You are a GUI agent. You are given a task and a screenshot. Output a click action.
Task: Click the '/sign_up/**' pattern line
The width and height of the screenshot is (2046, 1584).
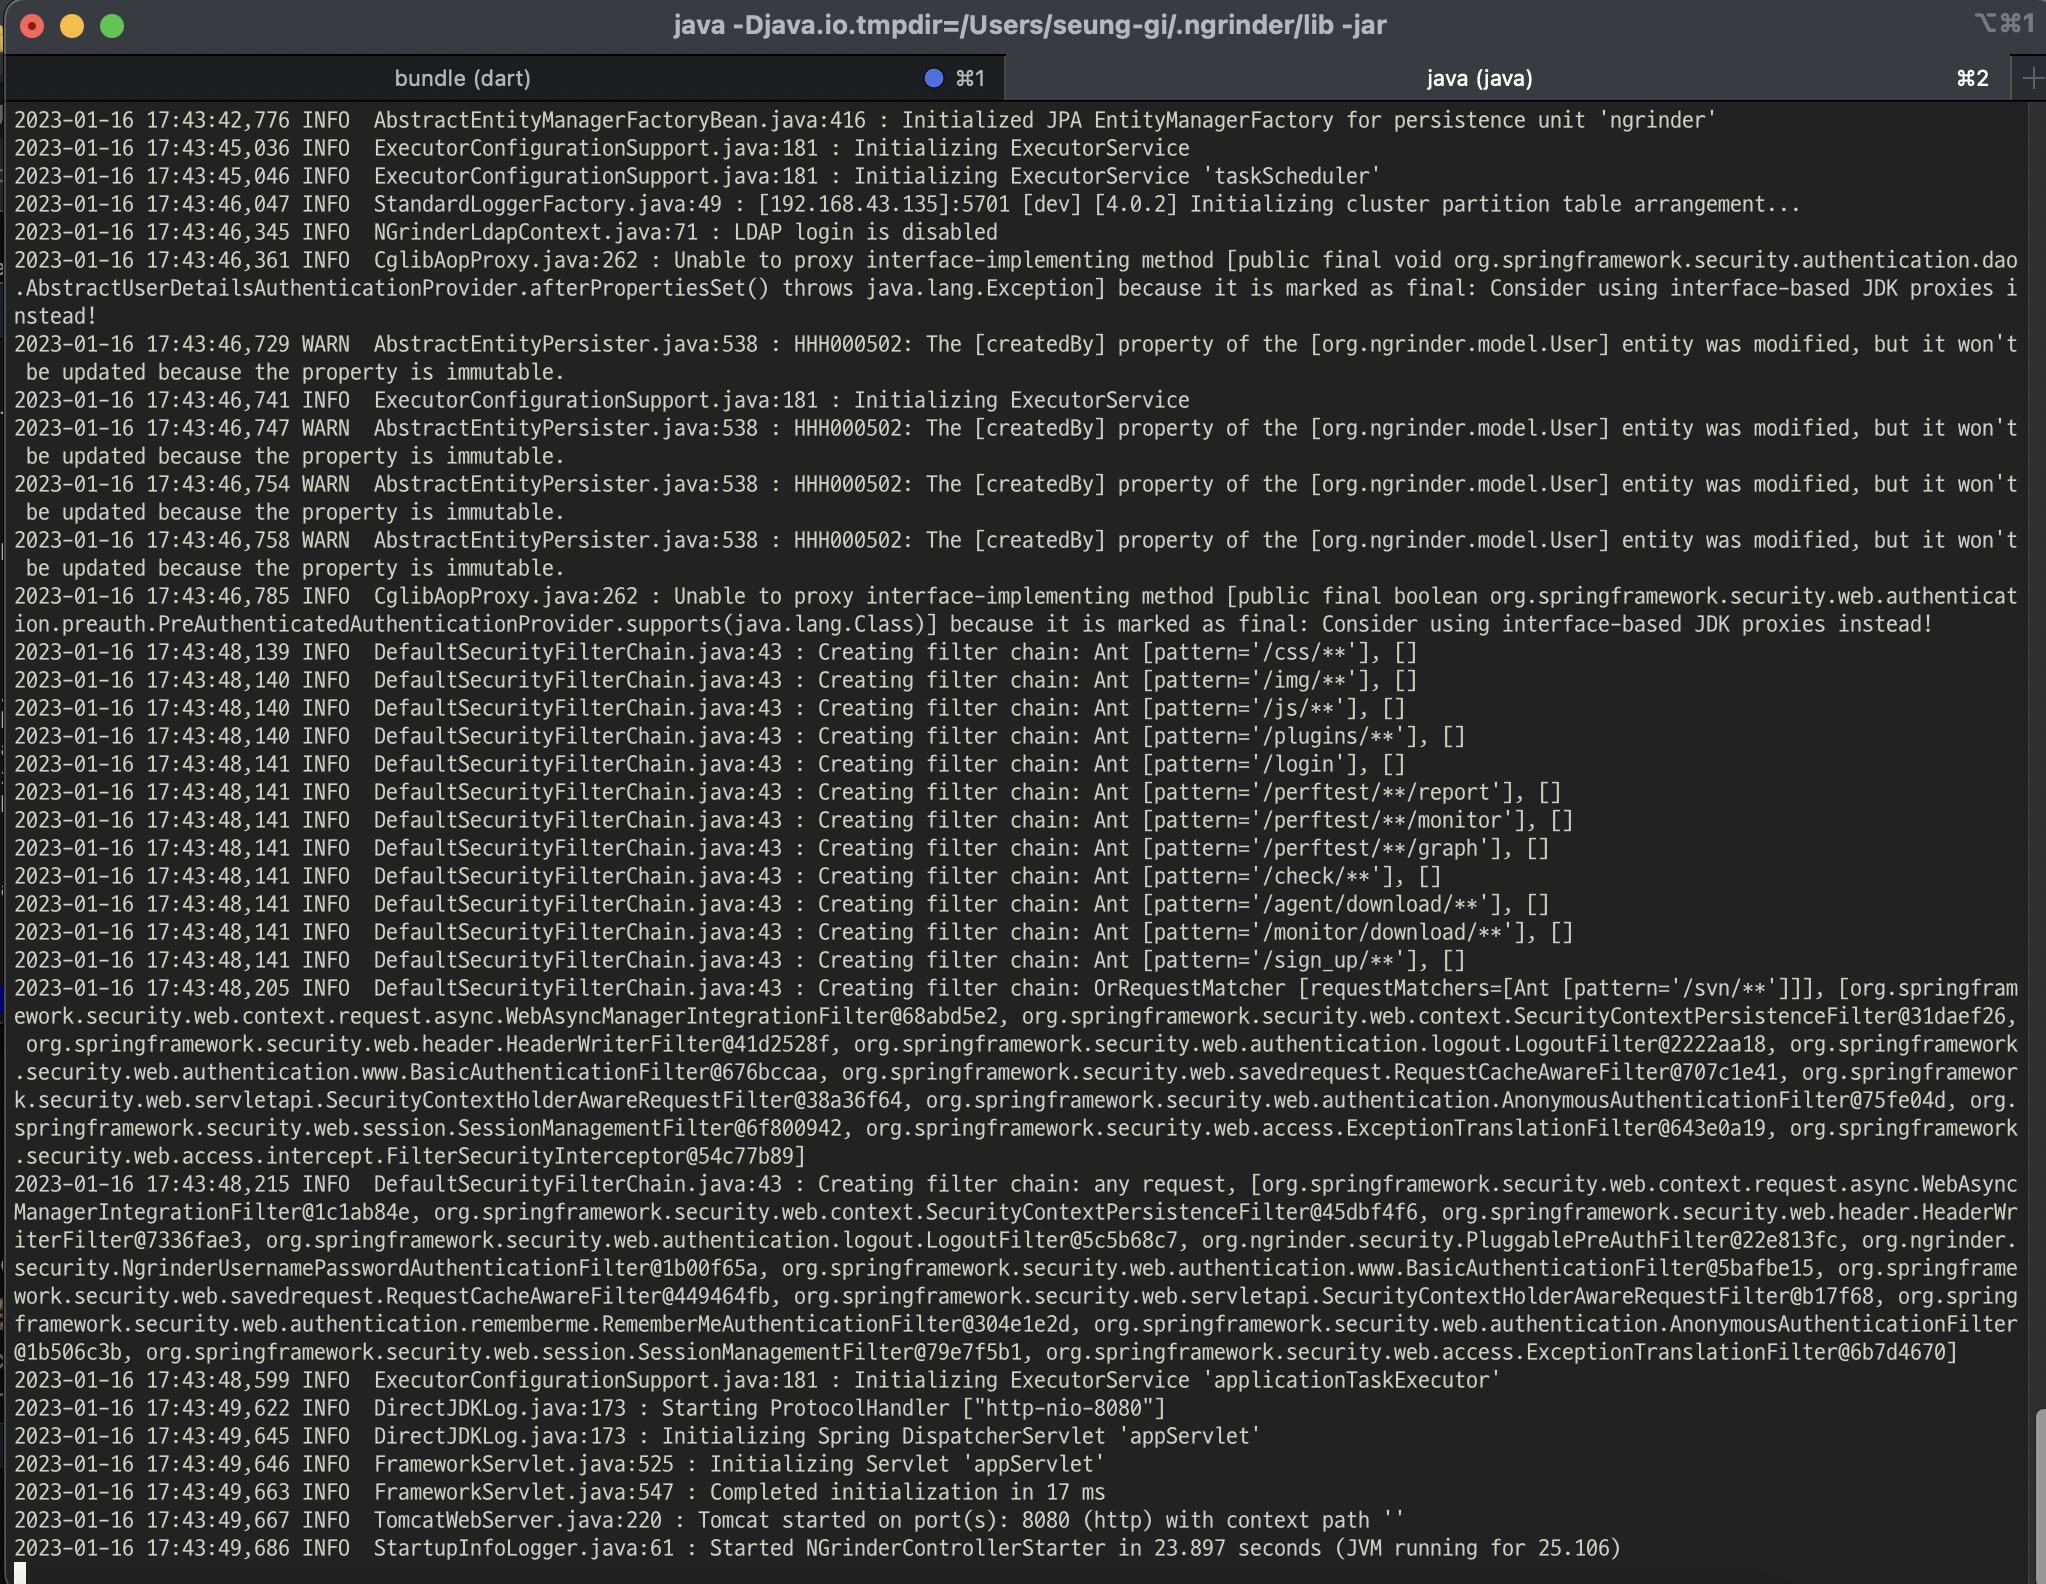740,960
